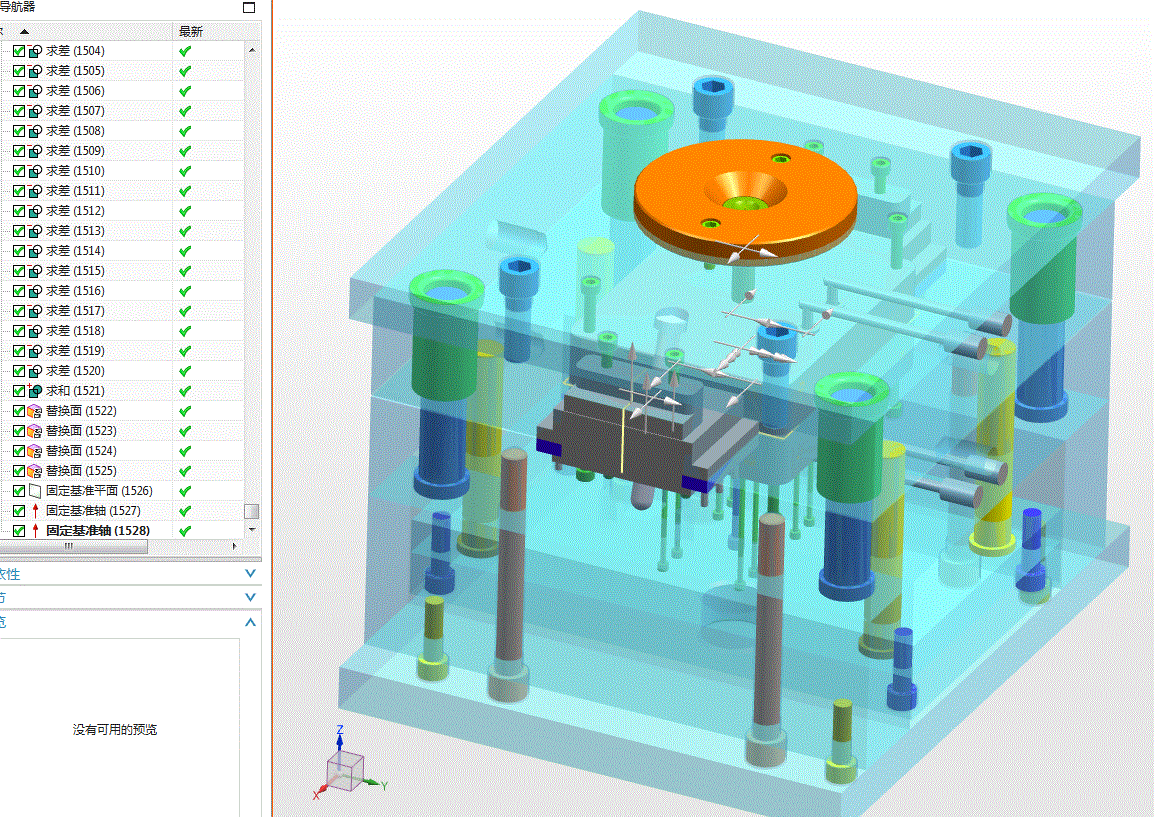
Task: Expand the 相依性 section chevron
Action: pos(250,573)
